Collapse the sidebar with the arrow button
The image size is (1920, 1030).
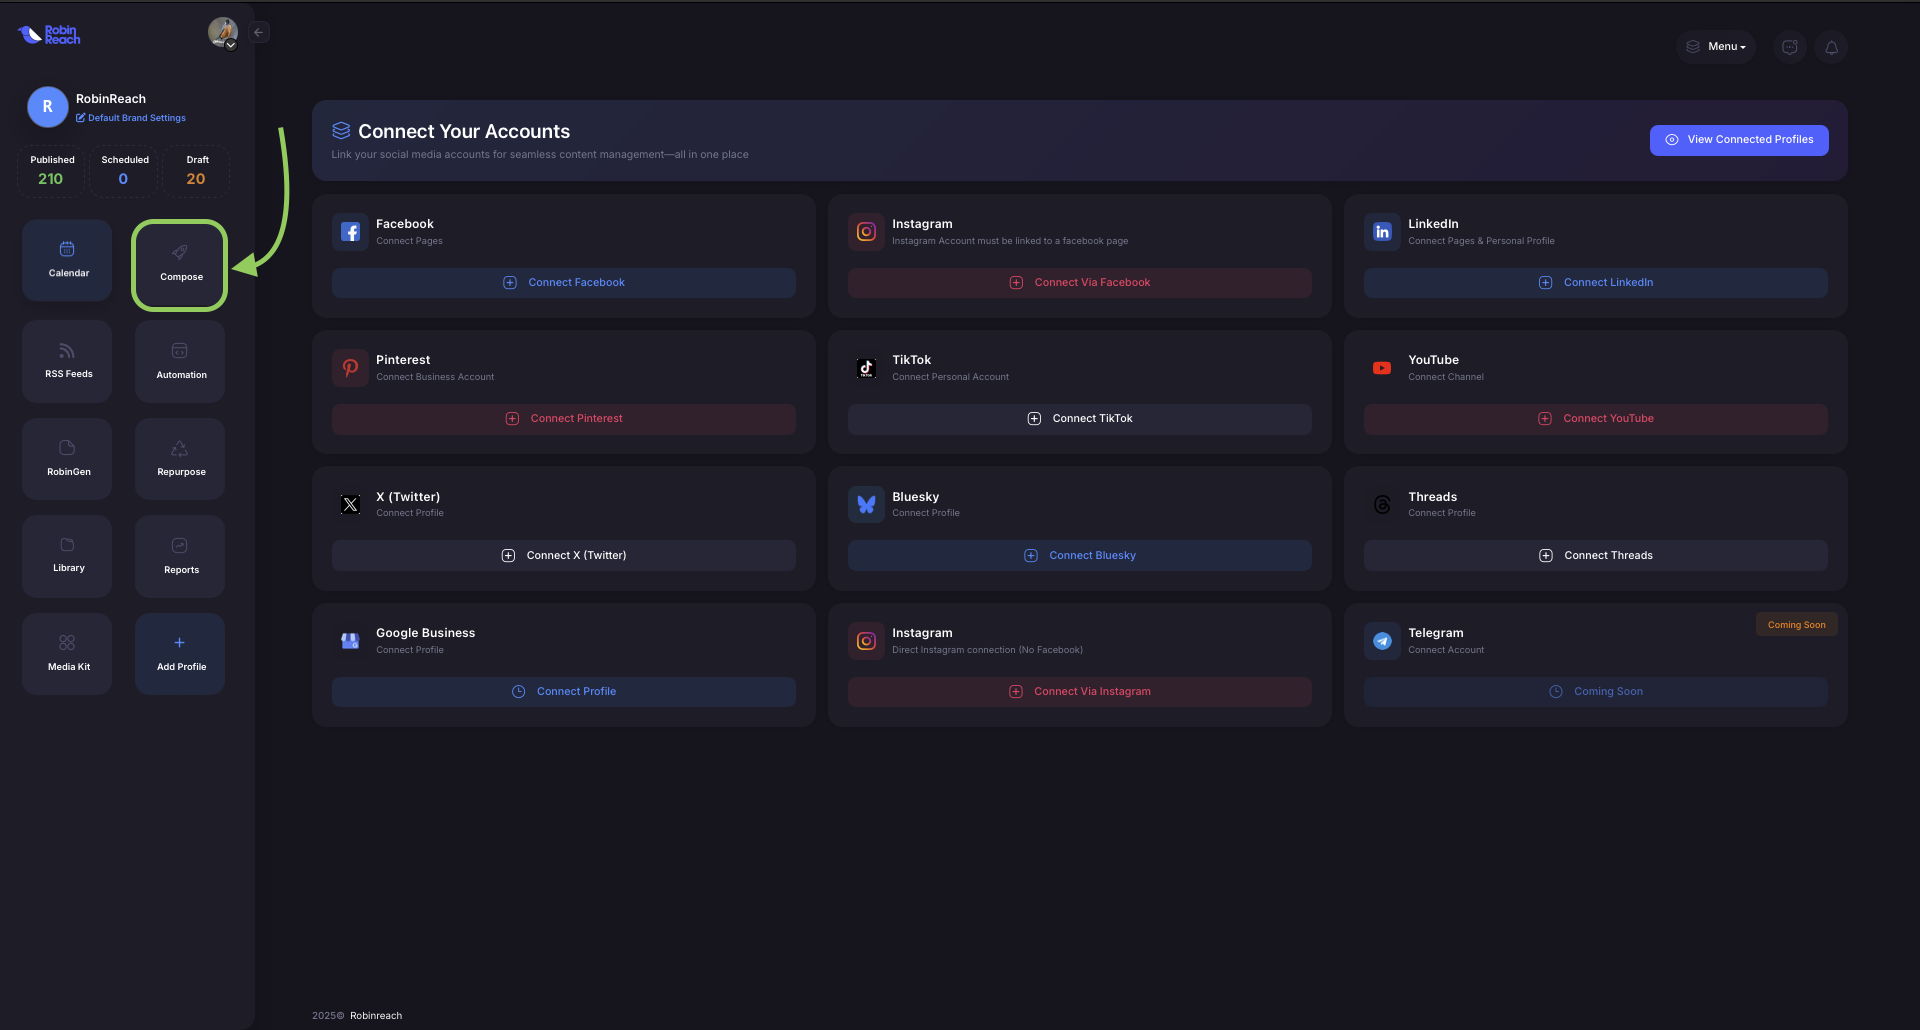click(259, 32)
